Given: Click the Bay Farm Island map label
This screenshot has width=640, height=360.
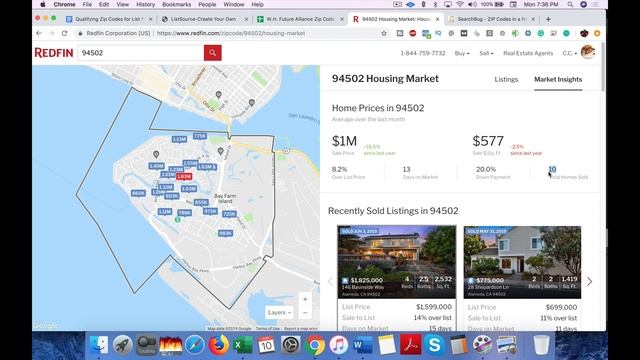Looking at the screenshot, I should [x=225, y=198].
